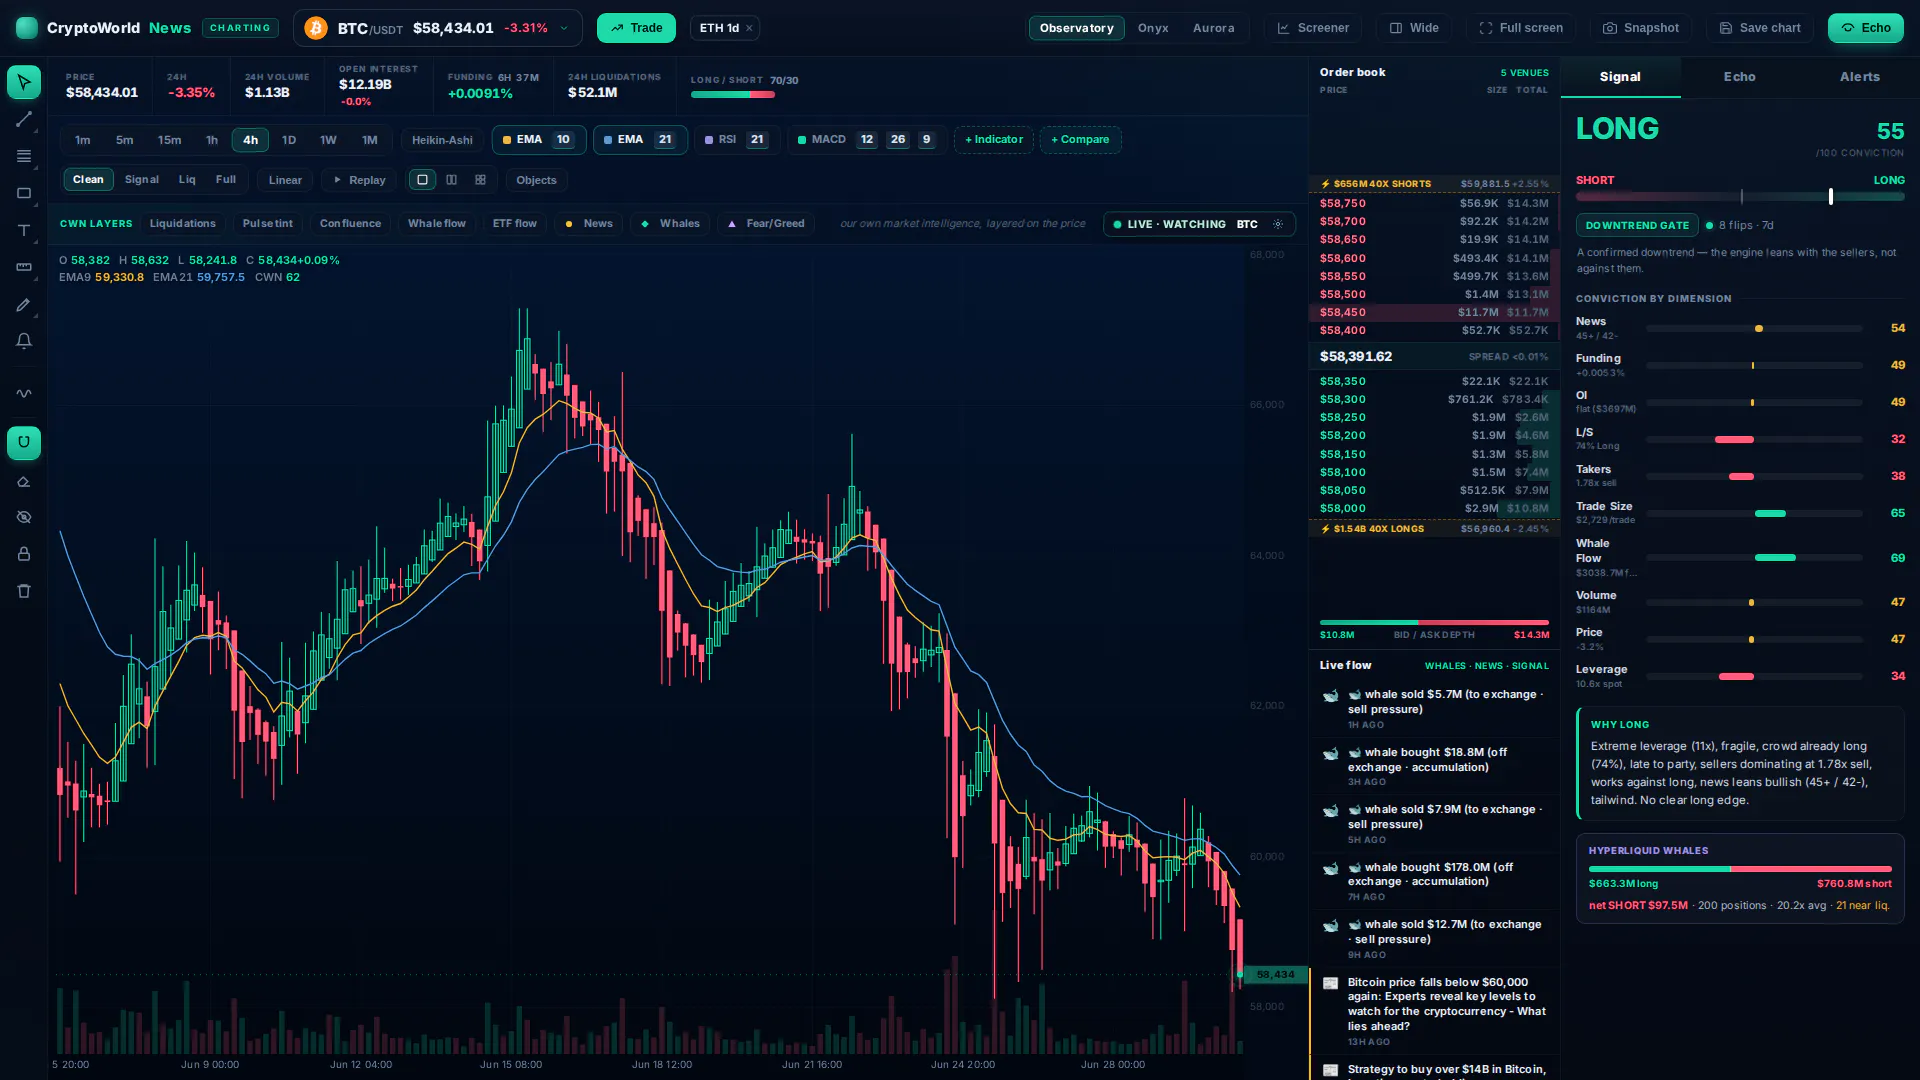
Task: Choose split two-pane layout icon
Action: [x=452, y=180]
